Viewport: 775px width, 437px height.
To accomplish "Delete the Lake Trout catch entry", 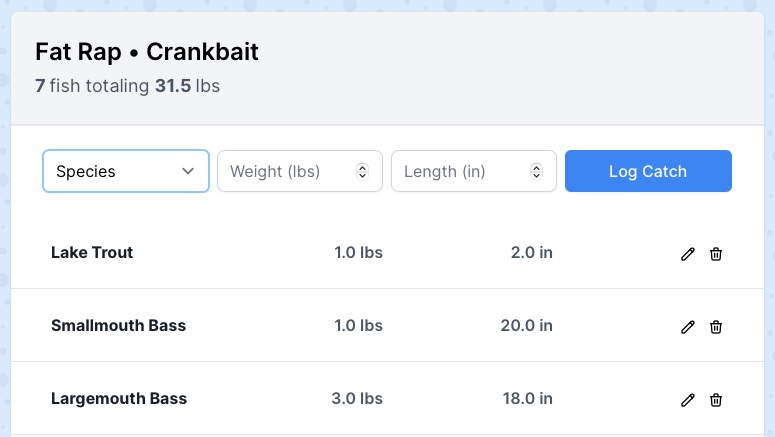I will point(716,254).
